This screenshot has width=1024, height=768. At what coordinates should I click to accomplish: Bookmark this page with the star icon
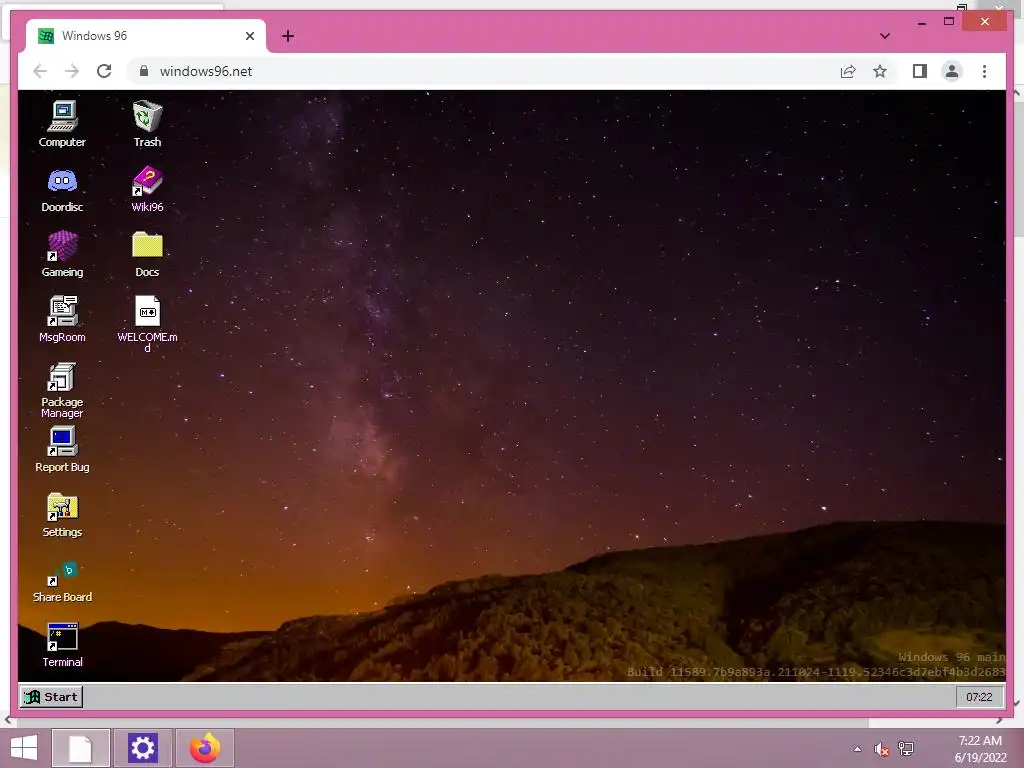point(880,71)
